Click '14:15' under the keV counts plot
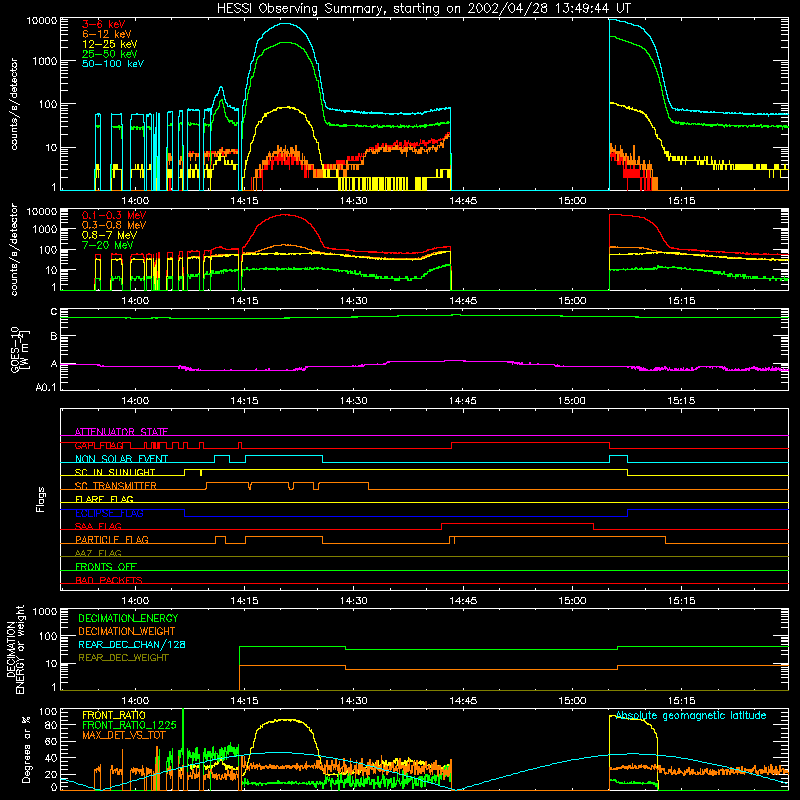 tap(244, 201)
